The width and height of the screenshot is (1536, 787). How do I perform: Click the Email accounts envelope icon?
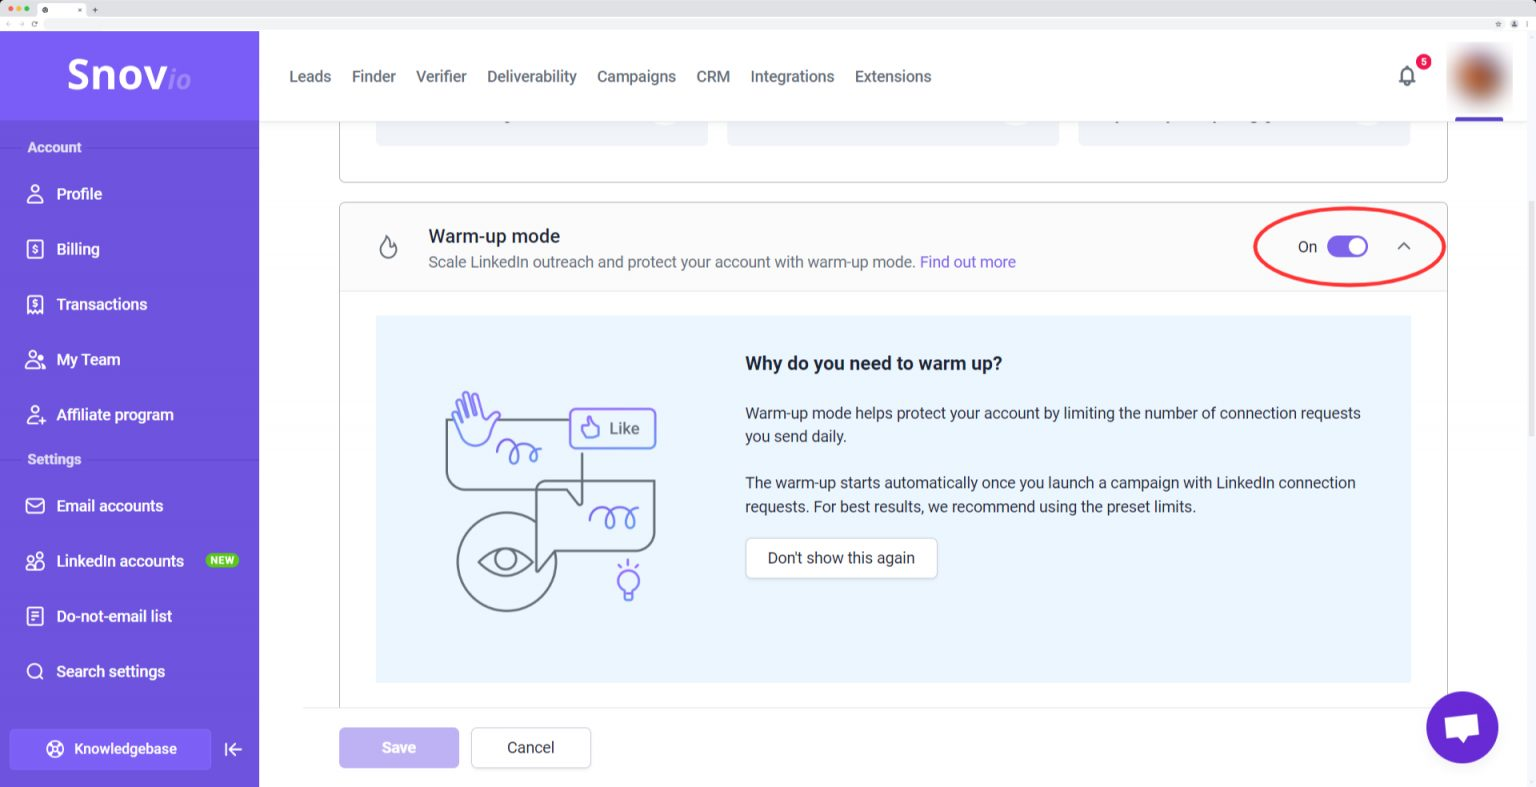(35, 506)
